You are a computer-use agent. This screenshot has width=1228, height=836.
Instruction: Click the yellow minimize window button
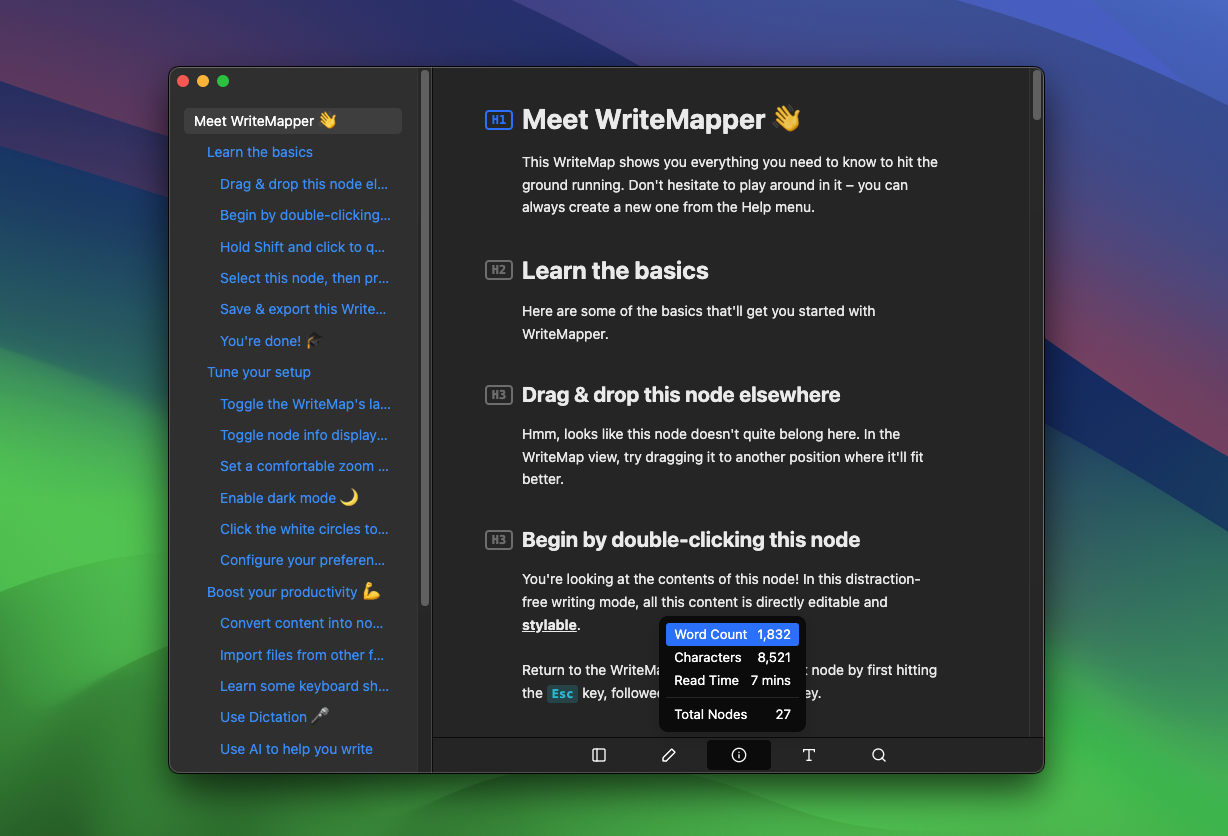(203, 81)
